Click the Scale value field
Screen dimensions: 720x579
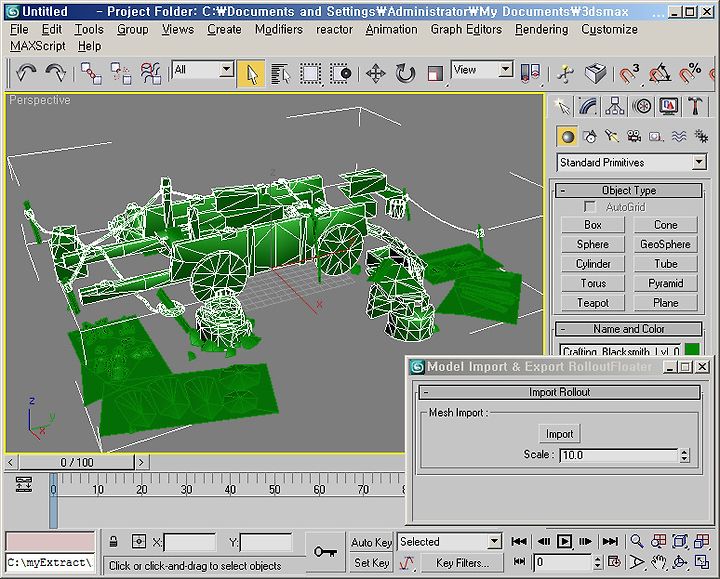(x=618, y=455)
